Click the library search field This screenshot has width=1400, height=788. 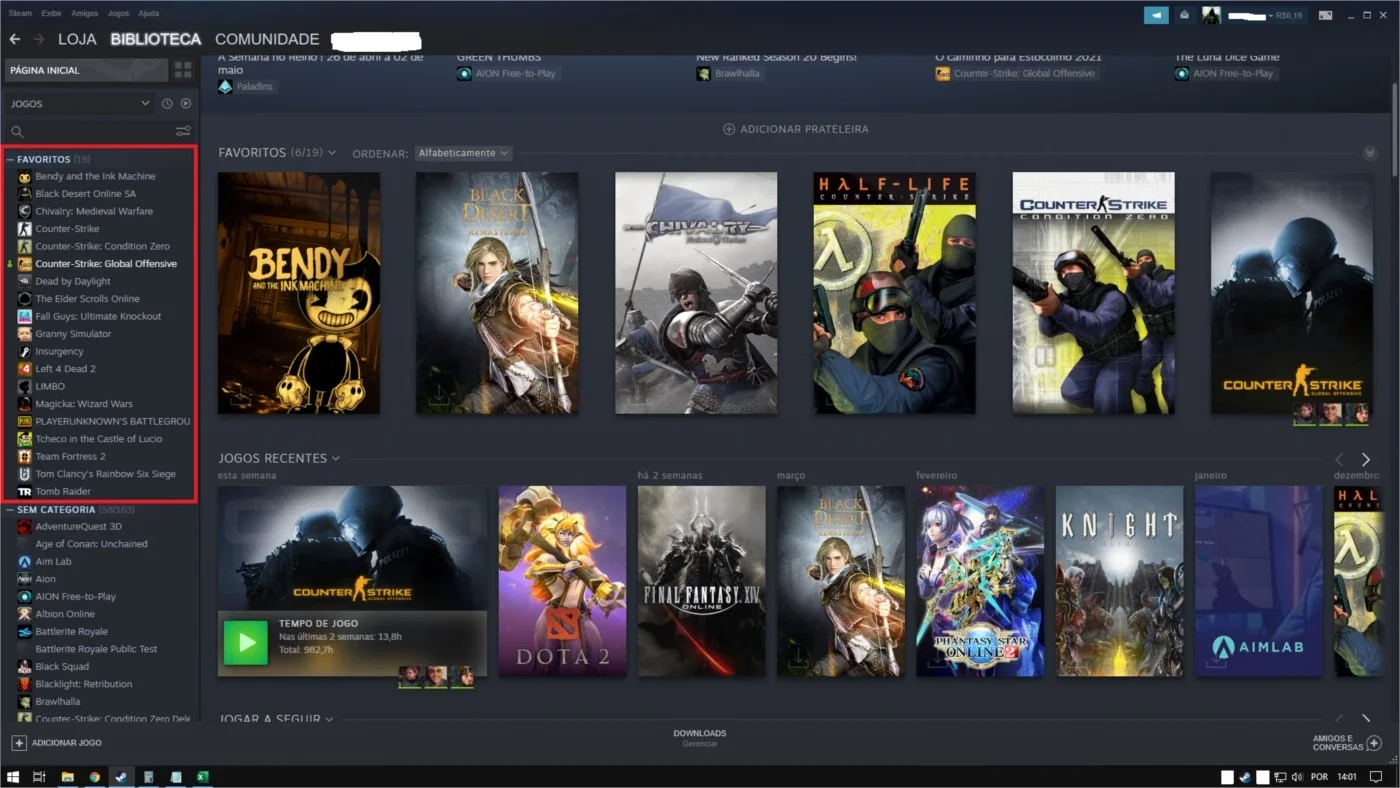(x=90, y=131)
